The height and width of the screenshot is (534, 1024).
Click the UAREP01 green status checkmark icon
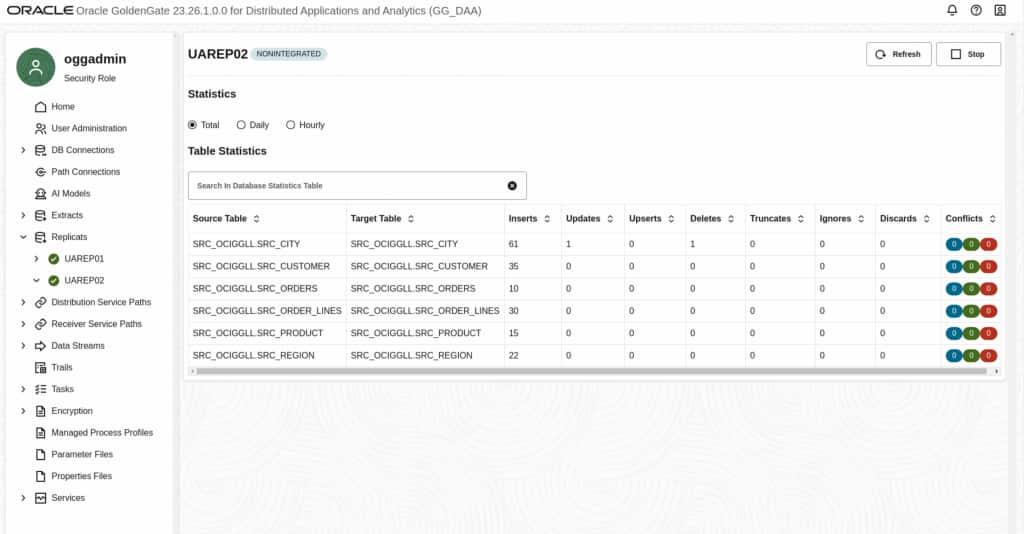point(54,259)
